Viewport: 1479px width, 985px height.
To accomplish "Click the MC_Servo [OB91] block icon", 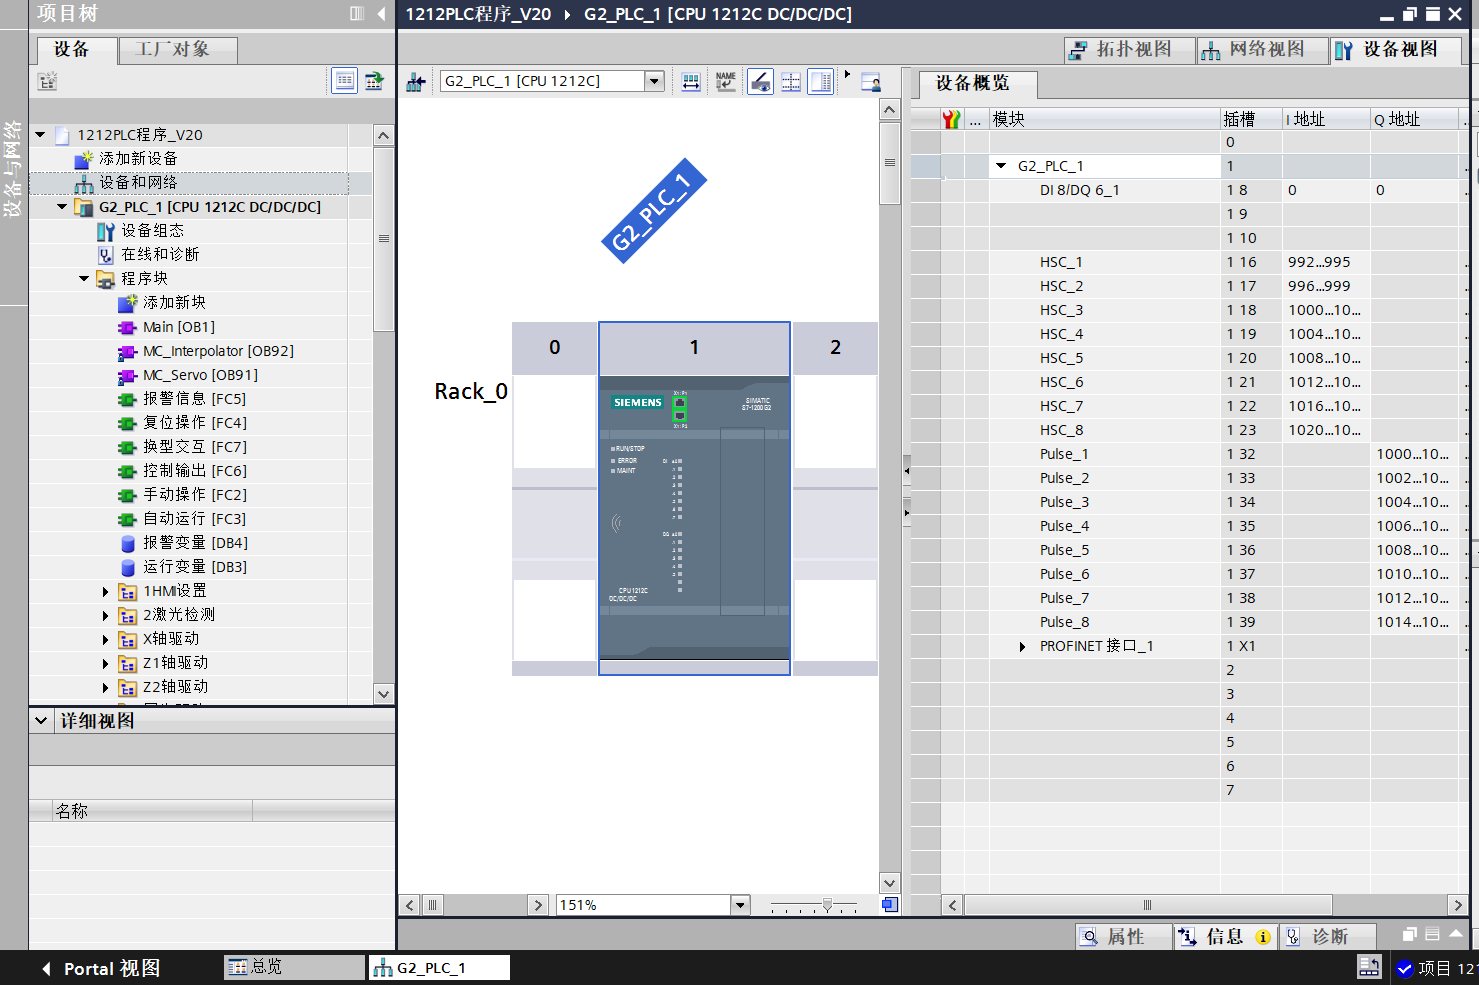I will coord(127,375).
